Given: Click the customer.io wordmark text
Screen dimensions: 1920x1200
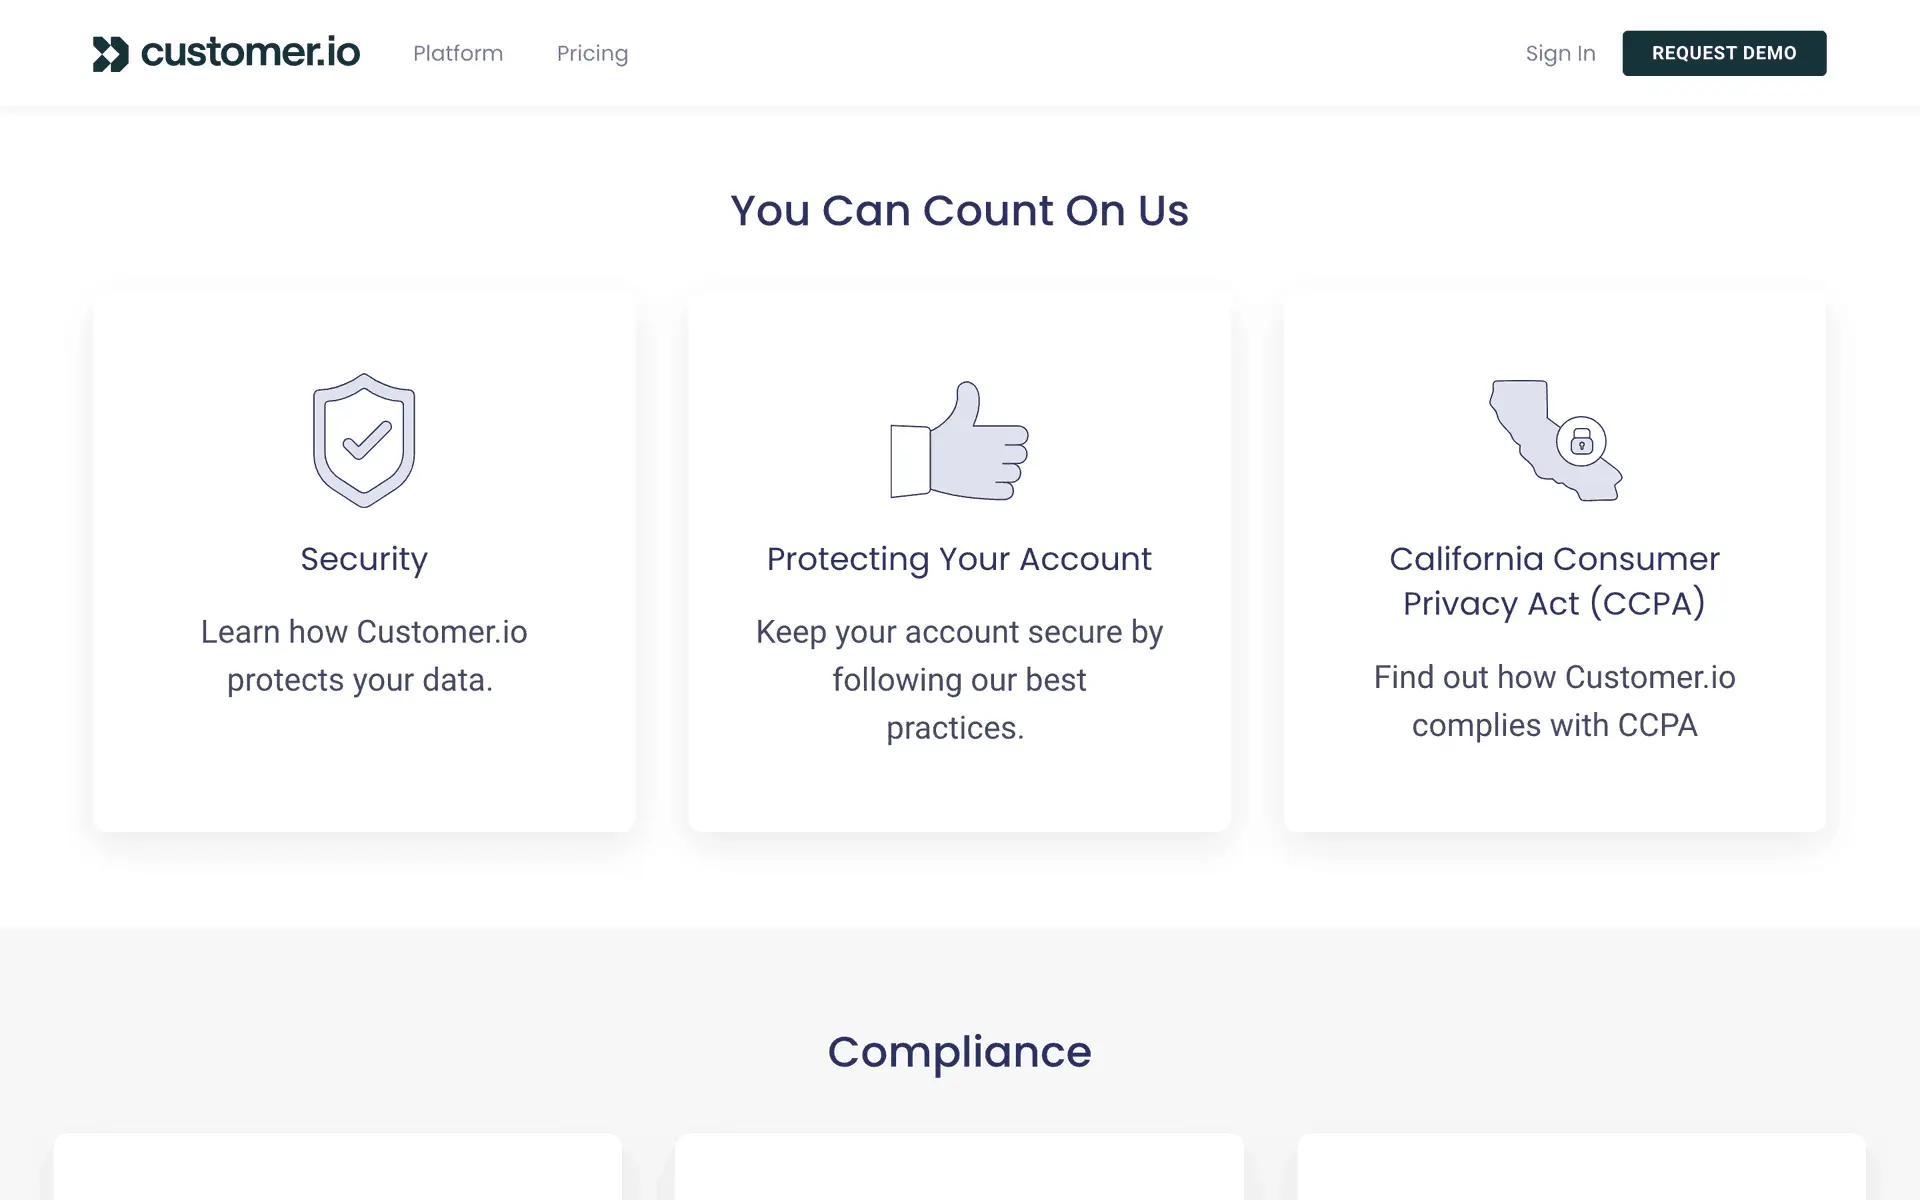Looking at the screenshot, I should point(250,53).
